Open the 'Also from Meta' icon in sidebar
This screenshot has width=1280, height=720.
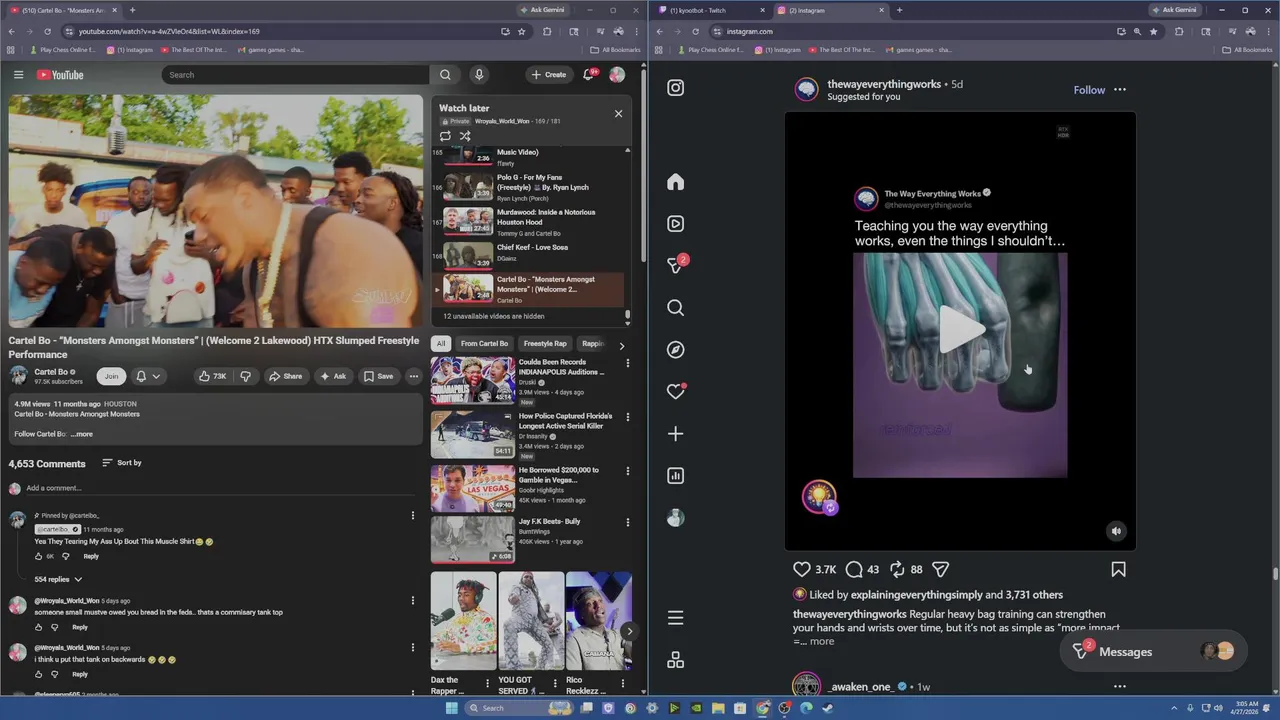(676, 660)
